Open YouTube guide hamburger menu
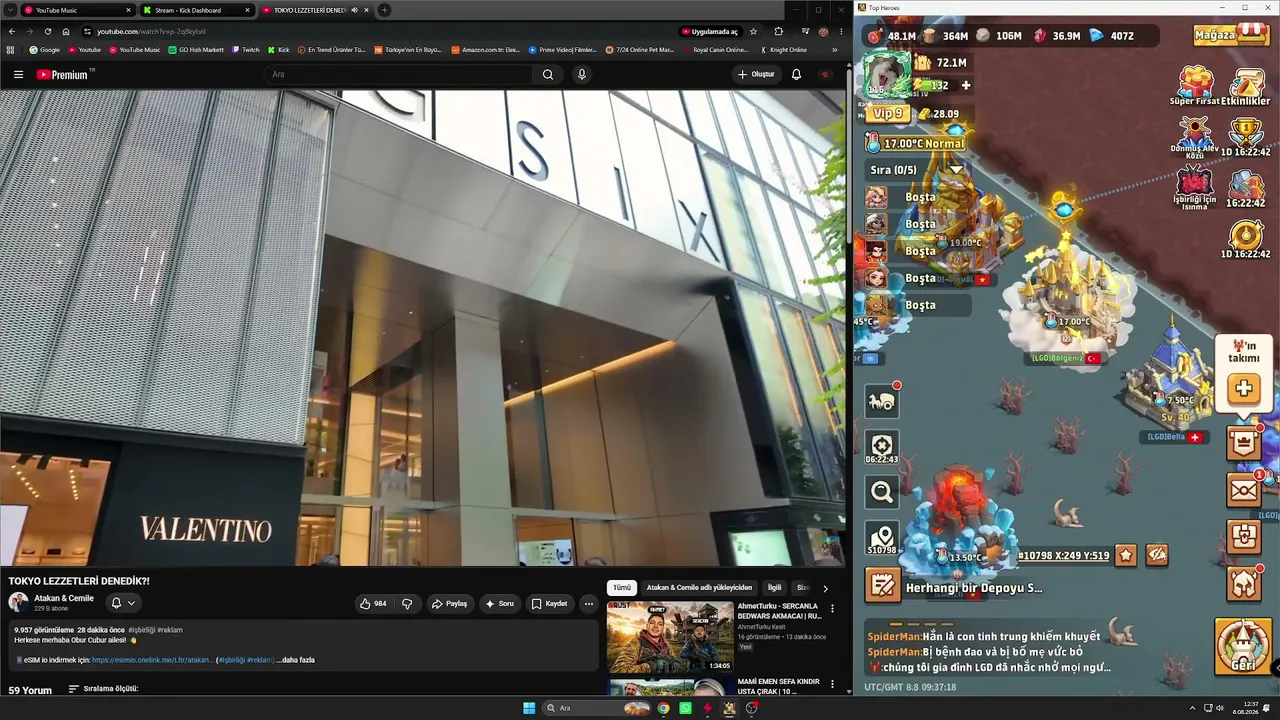1280x720 pixels. pyautogui.click(x=18, y=74)
